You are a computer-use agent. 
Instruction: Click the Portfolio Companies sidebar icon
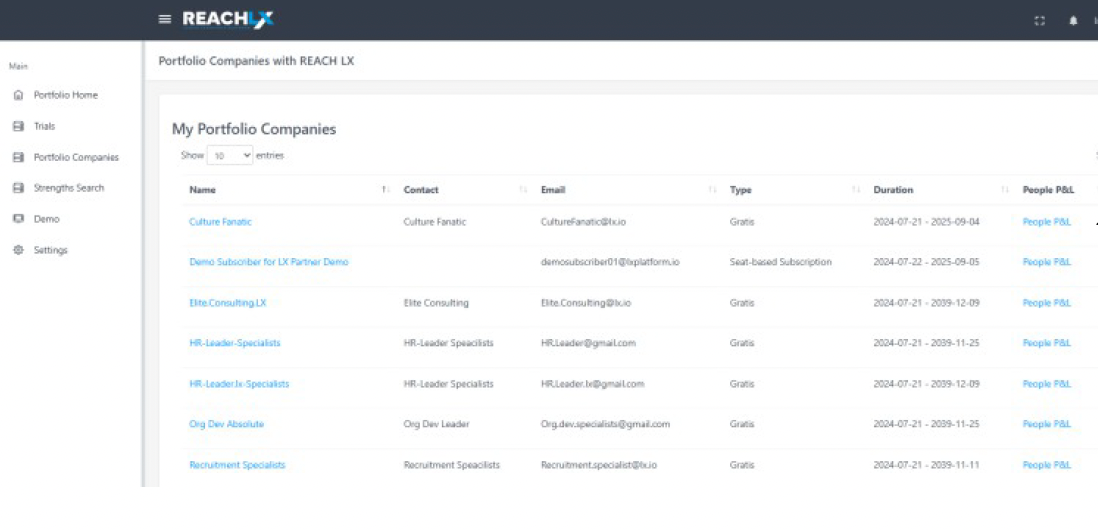(19, 158)
